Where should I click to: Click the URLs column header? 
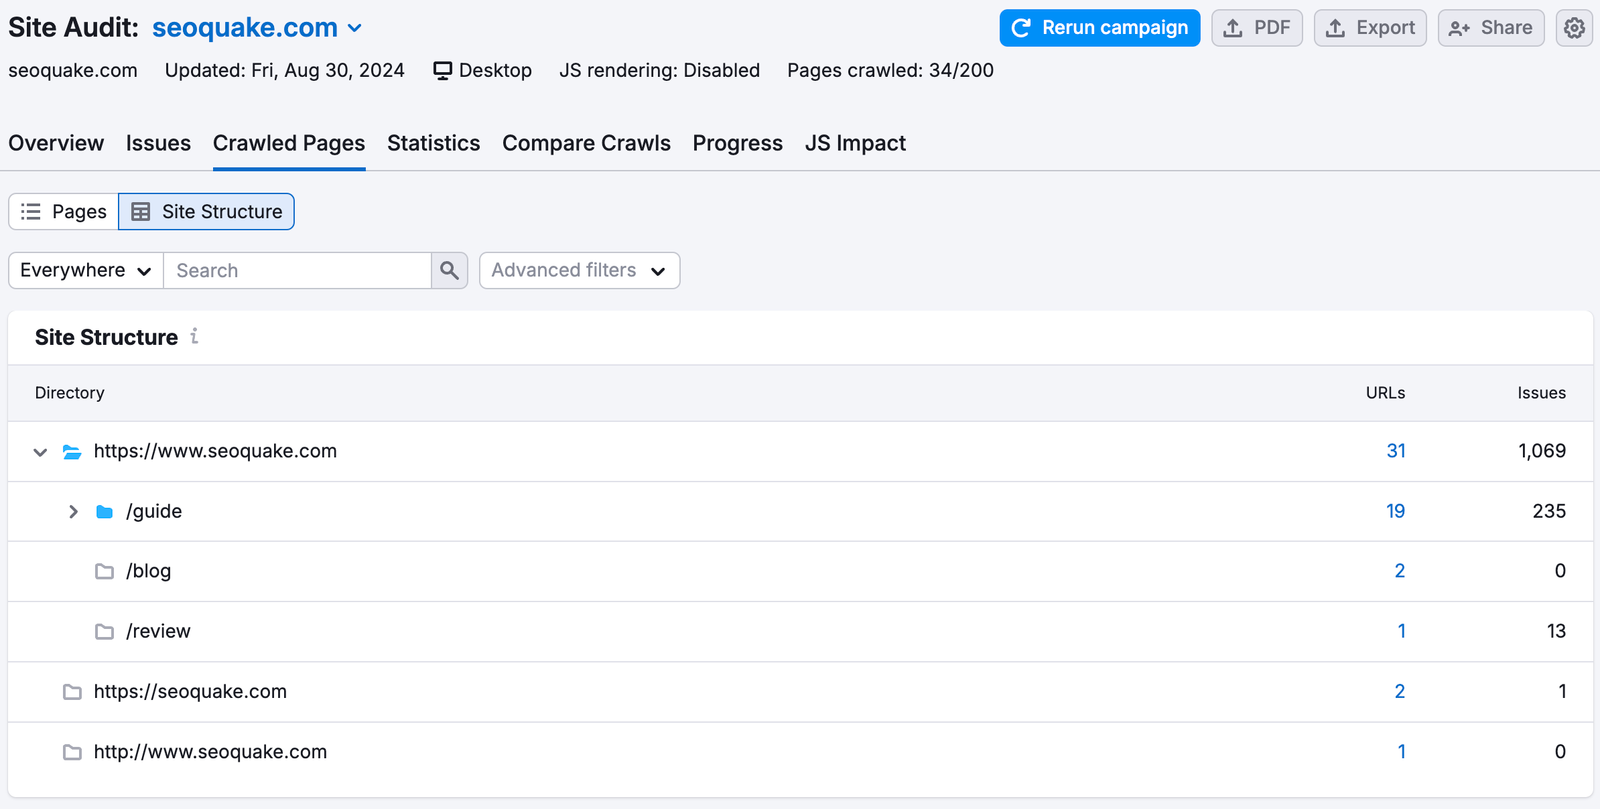[x=1385, y=393]
